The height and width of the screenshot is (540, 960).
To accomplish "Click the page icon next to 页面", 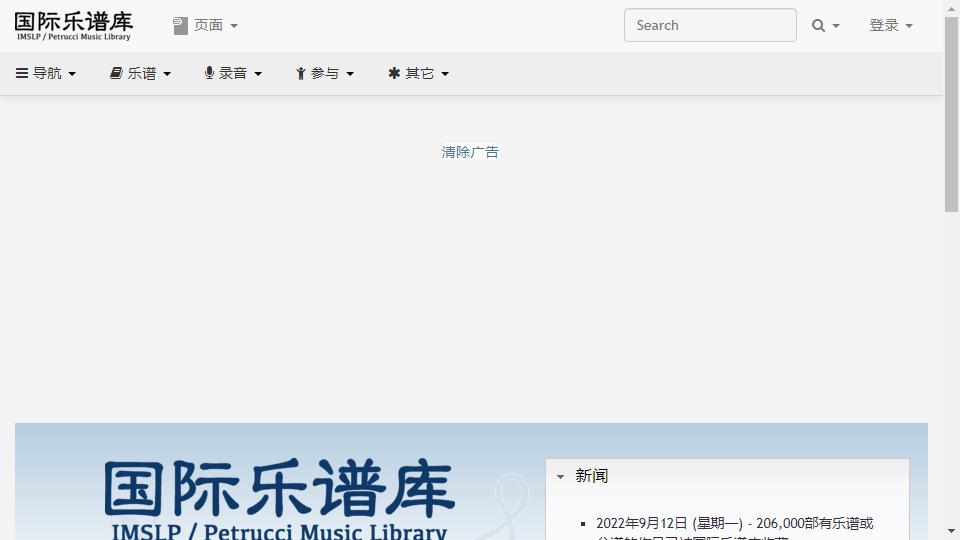I will (180, 26).
